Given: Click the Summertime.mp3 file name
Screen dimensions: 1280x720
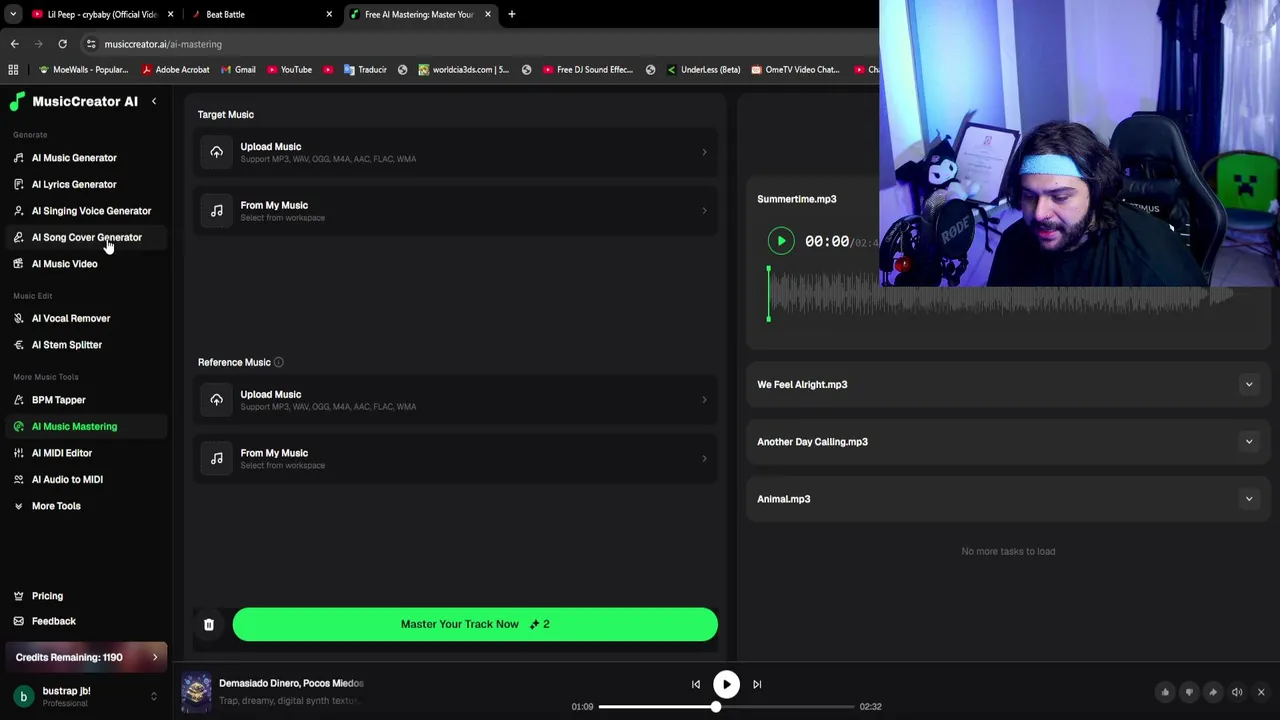Looking at the screenshot, I should (796, 199).
